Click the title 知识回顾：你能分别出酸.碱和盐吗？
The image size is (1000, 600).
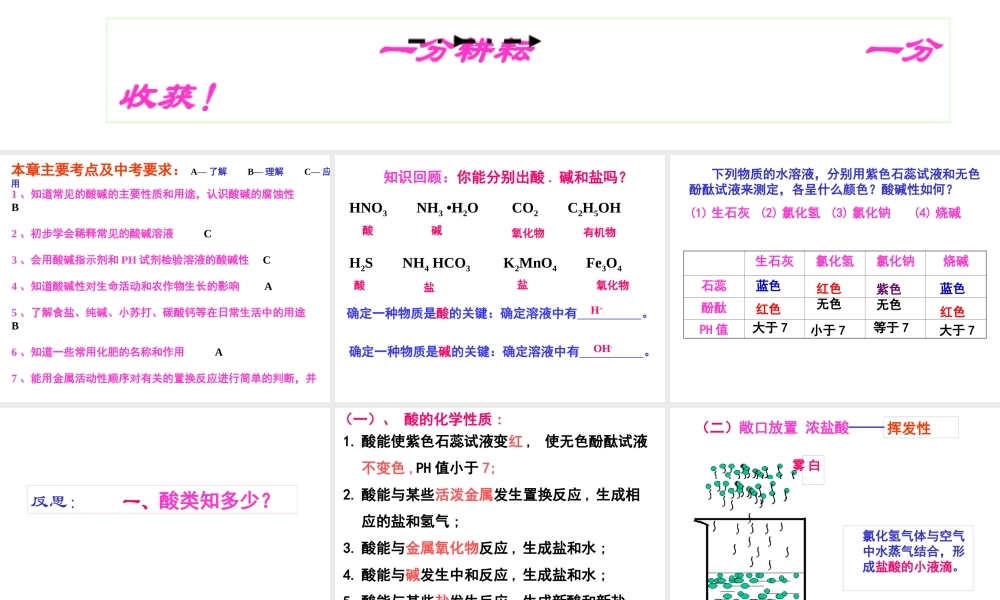point(505,177)
